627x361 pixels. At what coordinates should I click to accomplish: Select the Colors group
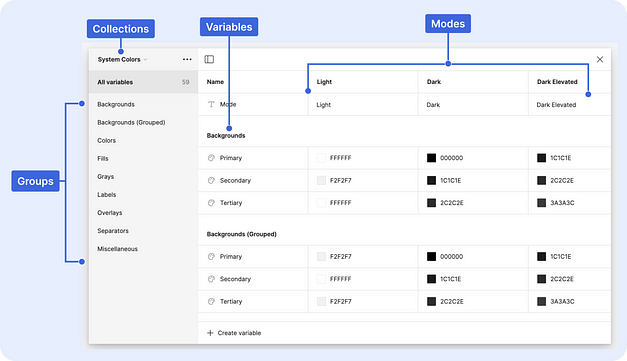106,140
